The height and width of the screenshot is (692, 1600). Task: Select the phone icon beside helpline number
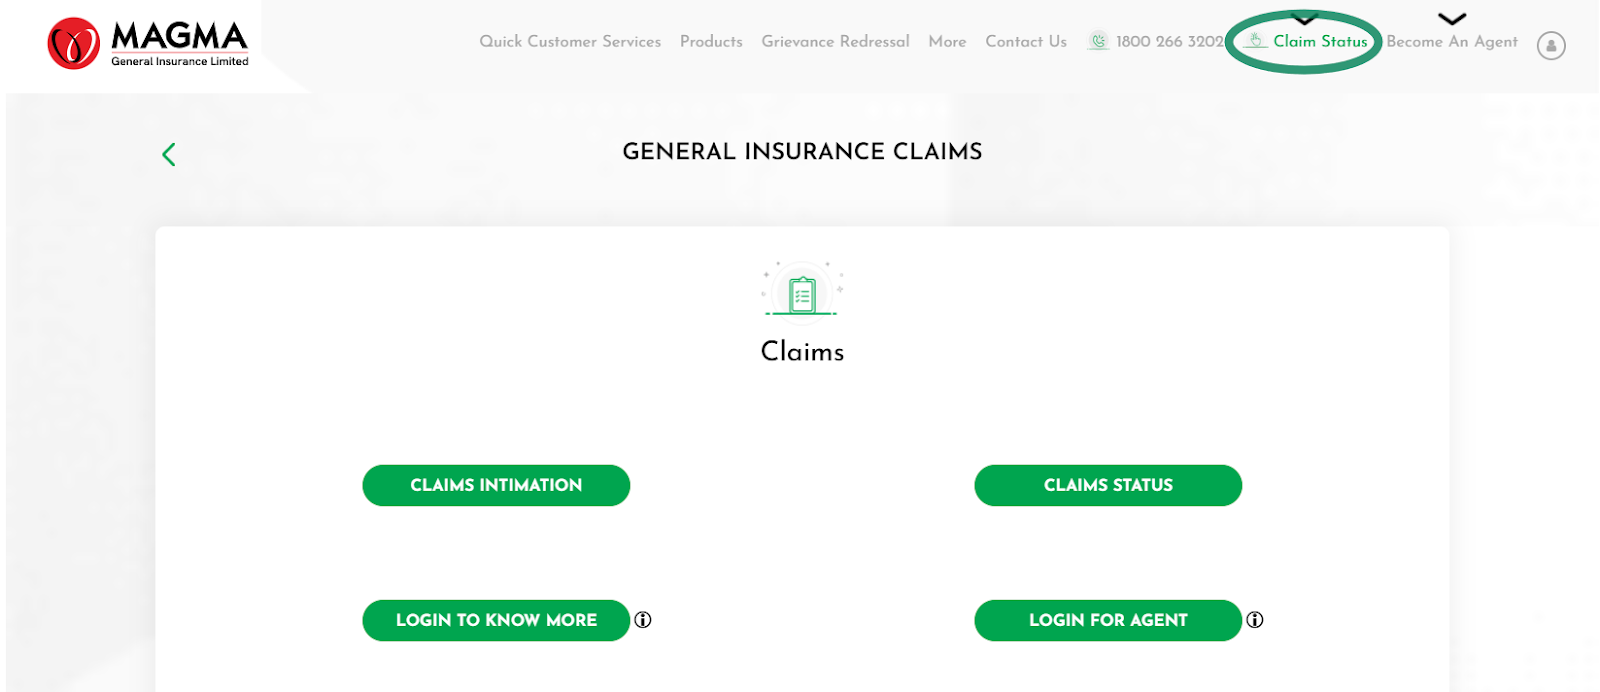[x=1097, y=41]
